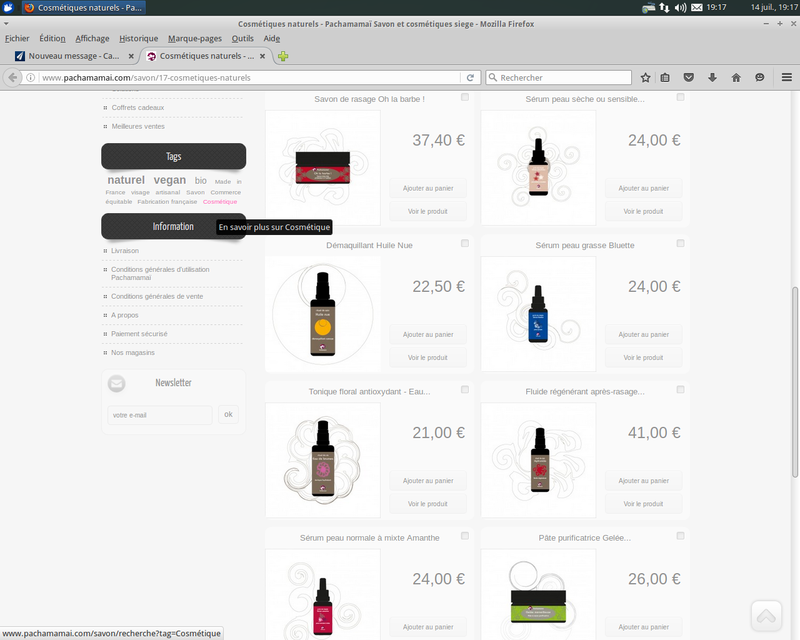Open the volume control in system tray

tap(680, 8)
